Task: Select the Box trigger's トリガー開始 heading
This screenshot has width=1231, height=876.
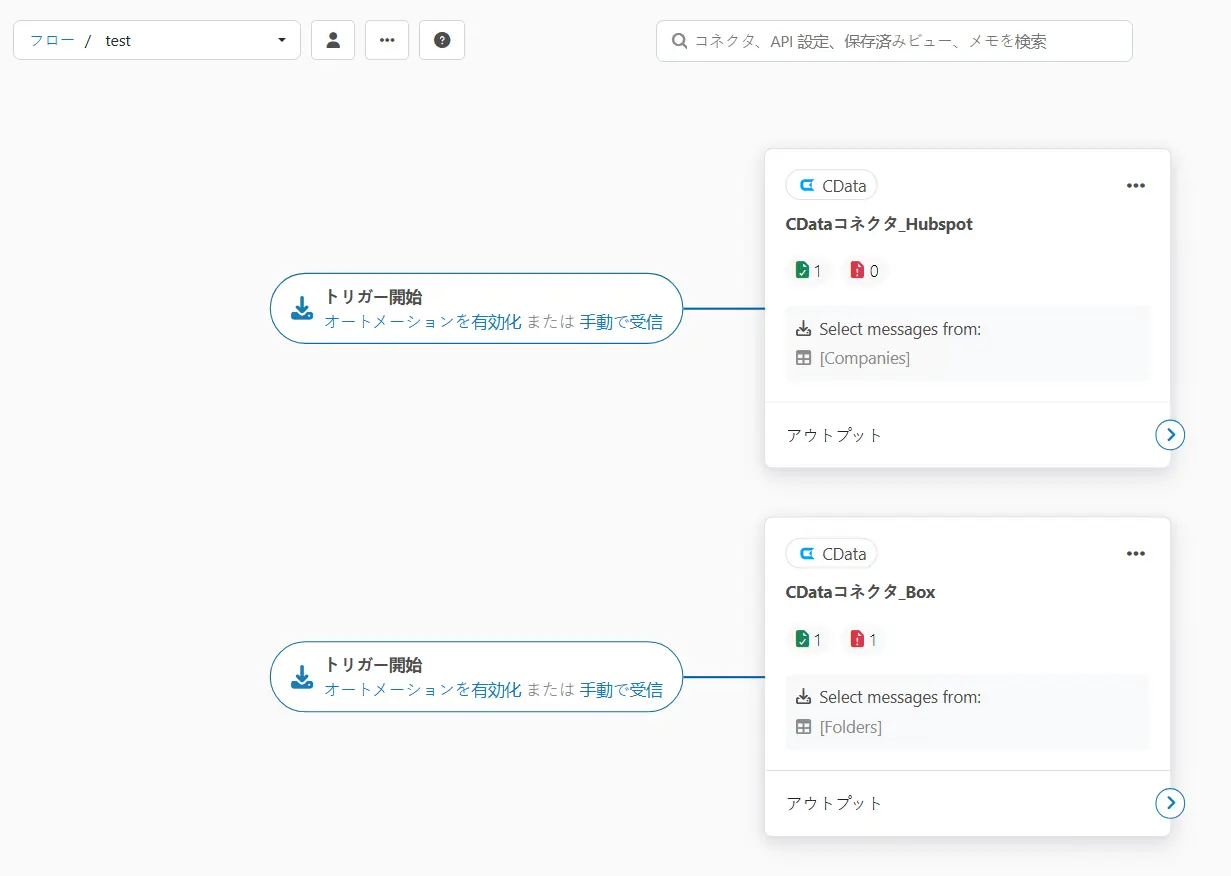Action: pyautogui.click(x=373, y=665)
